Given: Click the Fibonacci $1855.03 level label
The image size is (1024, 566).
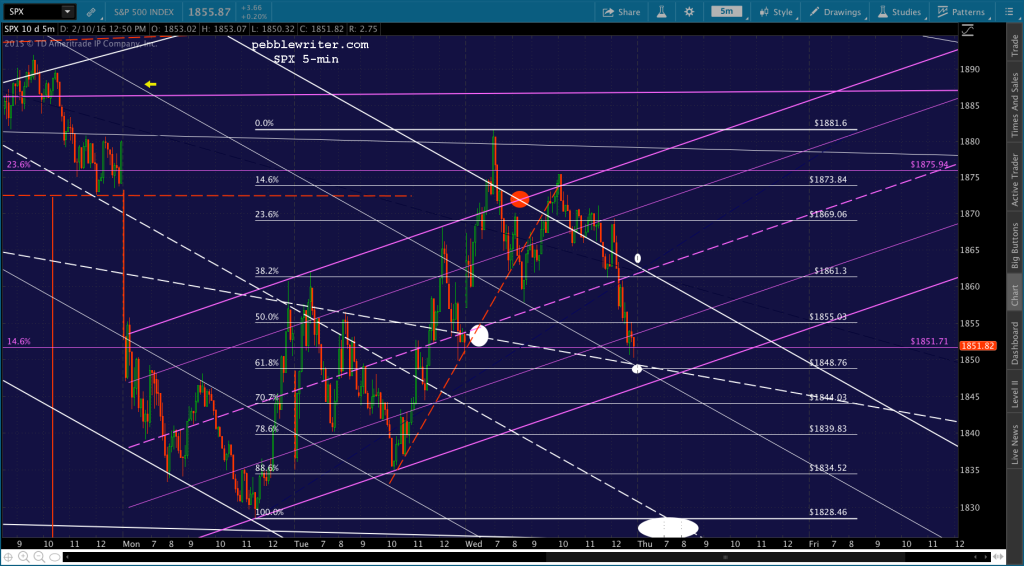Looking at the screenshot, I should 827,317.
